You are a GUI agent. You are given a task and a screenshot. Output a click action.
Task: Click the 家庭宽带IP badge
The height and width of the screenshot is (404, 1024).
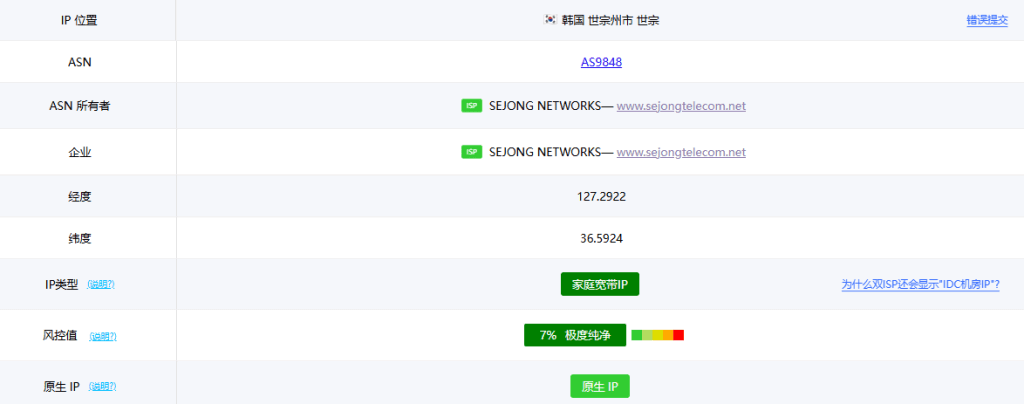[x=599, y=285]
